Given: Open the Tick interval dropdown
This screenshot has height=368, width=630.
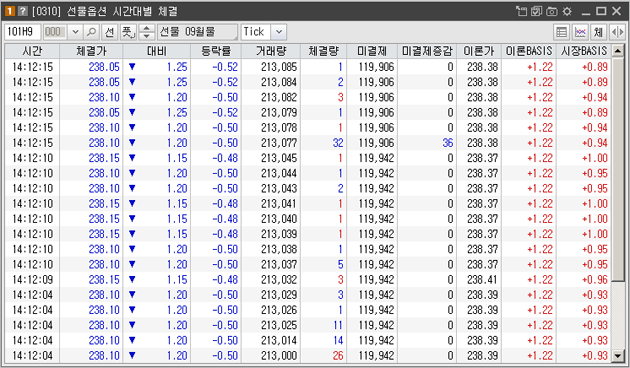Looking at the screenshot, I should pos(279,32).
